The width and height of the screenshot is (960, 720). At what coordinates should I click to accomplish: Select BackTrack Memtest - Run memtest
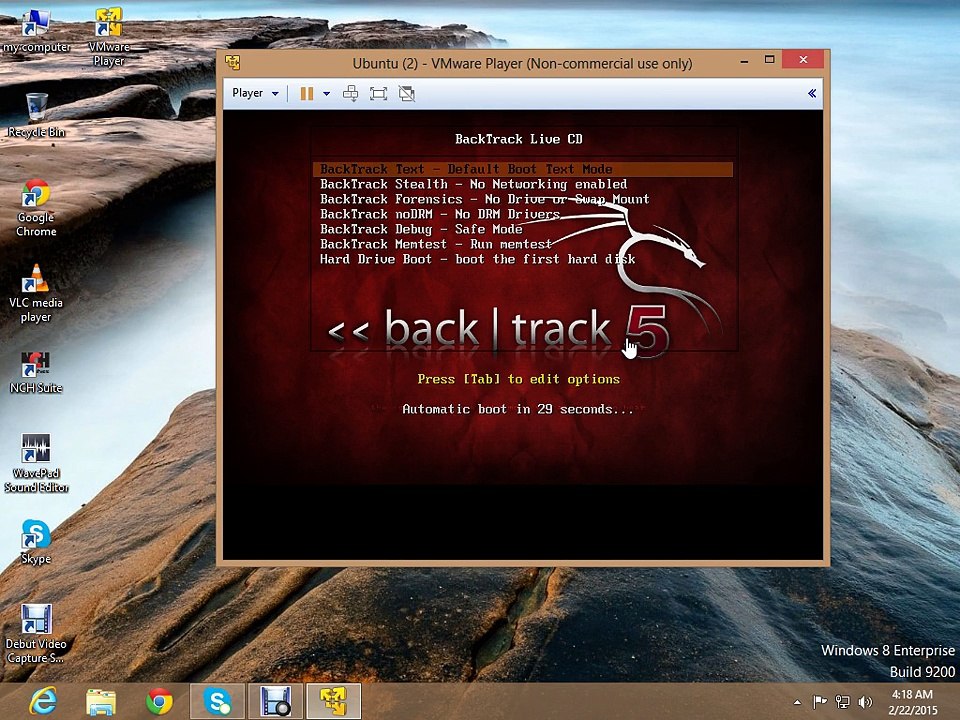(x=436, y=244)
